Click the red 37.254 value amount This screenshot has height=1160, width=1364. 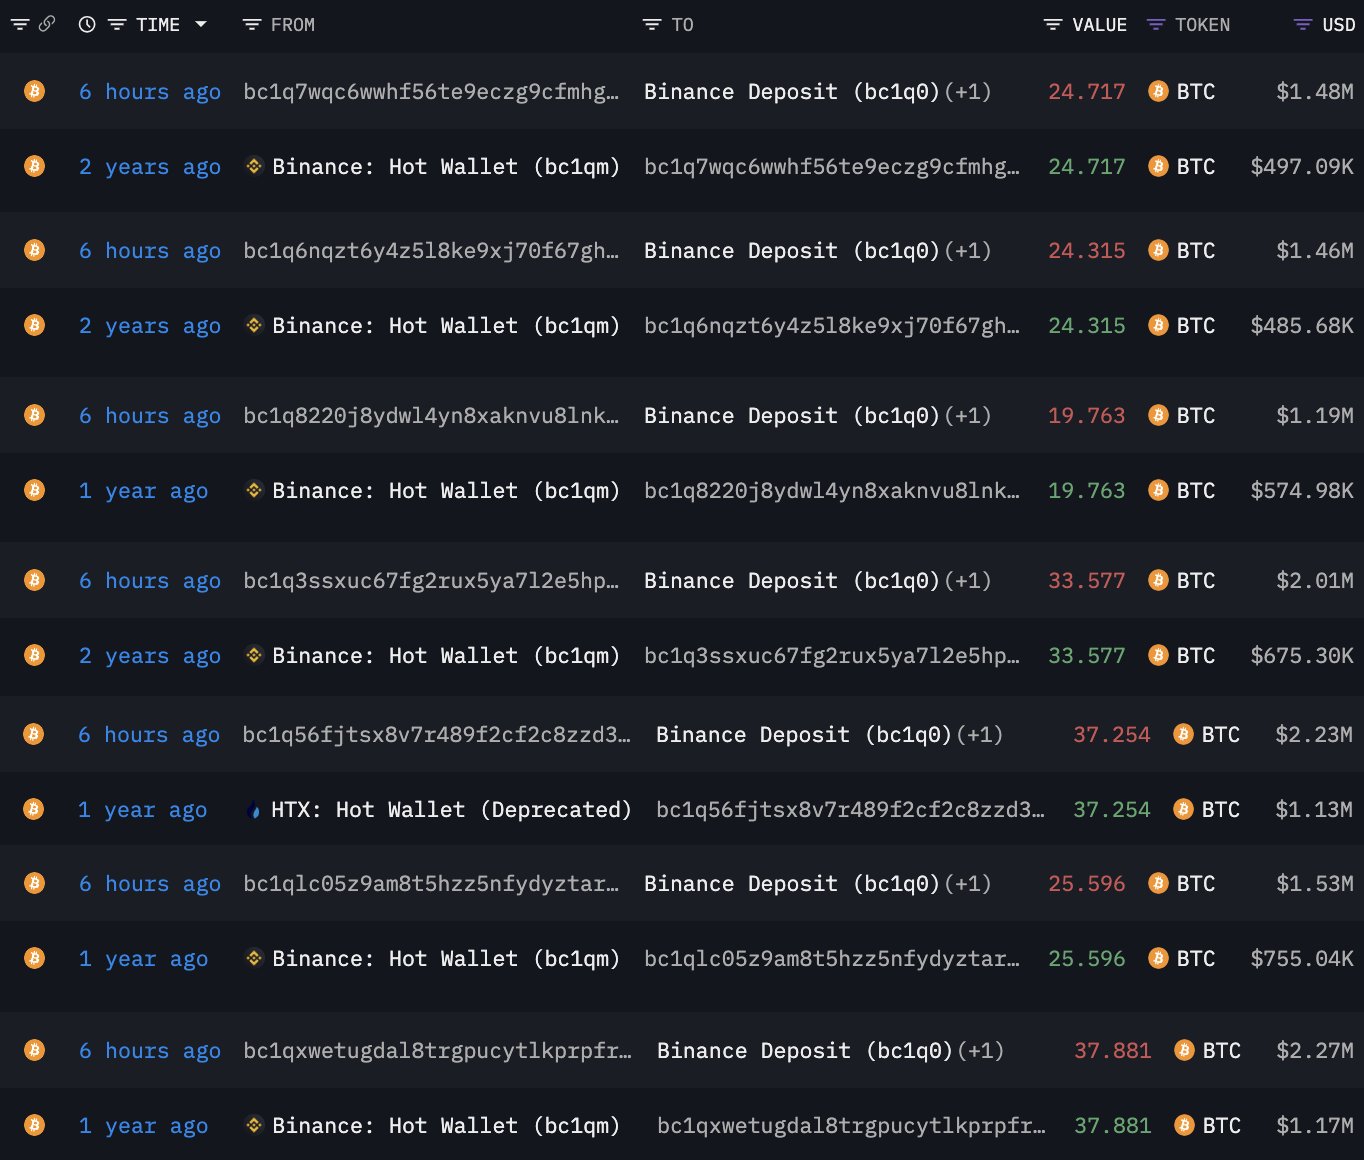point(1112,734)
